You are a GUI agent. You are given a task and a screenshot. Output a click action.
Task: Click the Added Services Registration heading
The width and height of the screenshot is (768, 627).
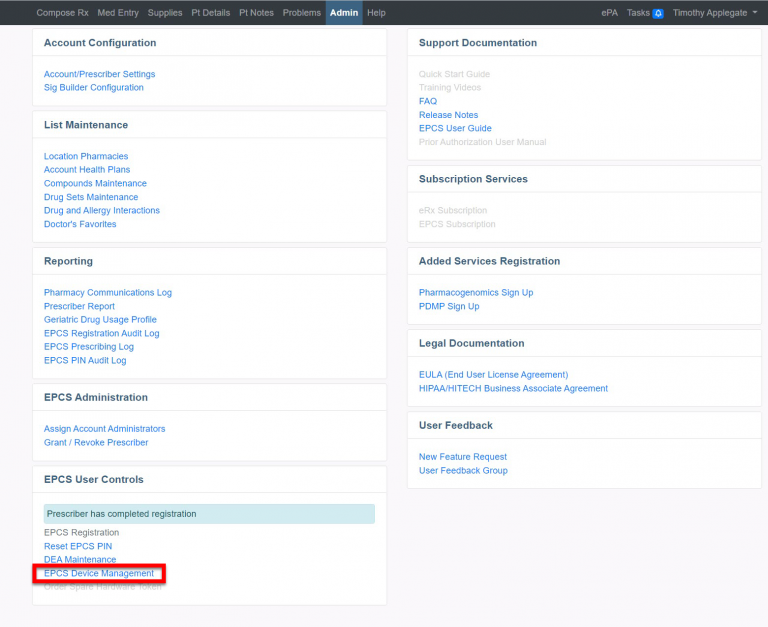pos(489,261)
